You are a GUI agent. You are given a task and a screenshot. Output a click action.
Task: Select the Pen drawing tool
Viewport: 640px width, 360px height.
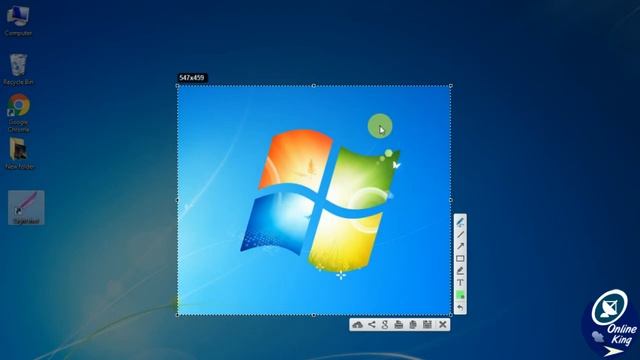point(460,222)
